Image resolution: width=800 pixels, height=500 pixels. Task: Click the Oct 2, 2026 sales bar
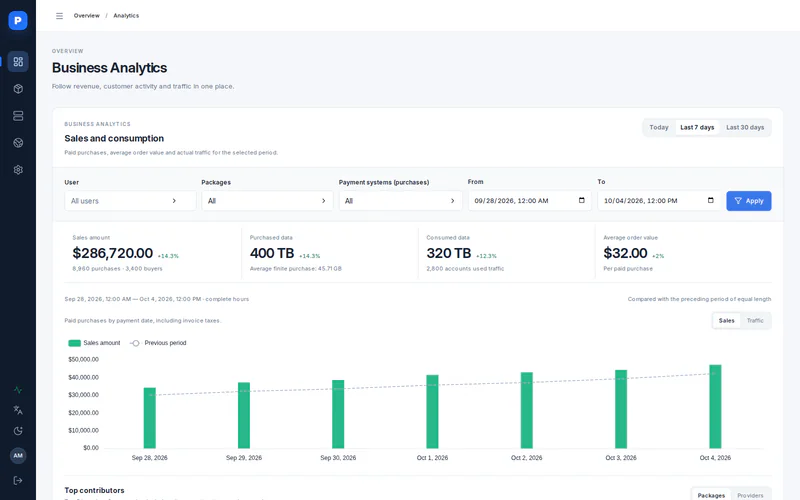pos(527,410)
